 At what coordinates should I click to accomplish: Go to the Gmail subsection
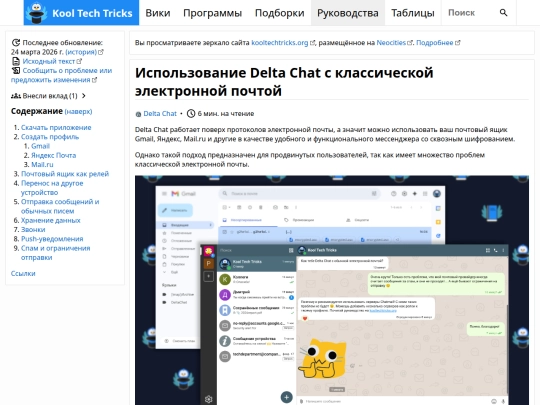(41, 146)
